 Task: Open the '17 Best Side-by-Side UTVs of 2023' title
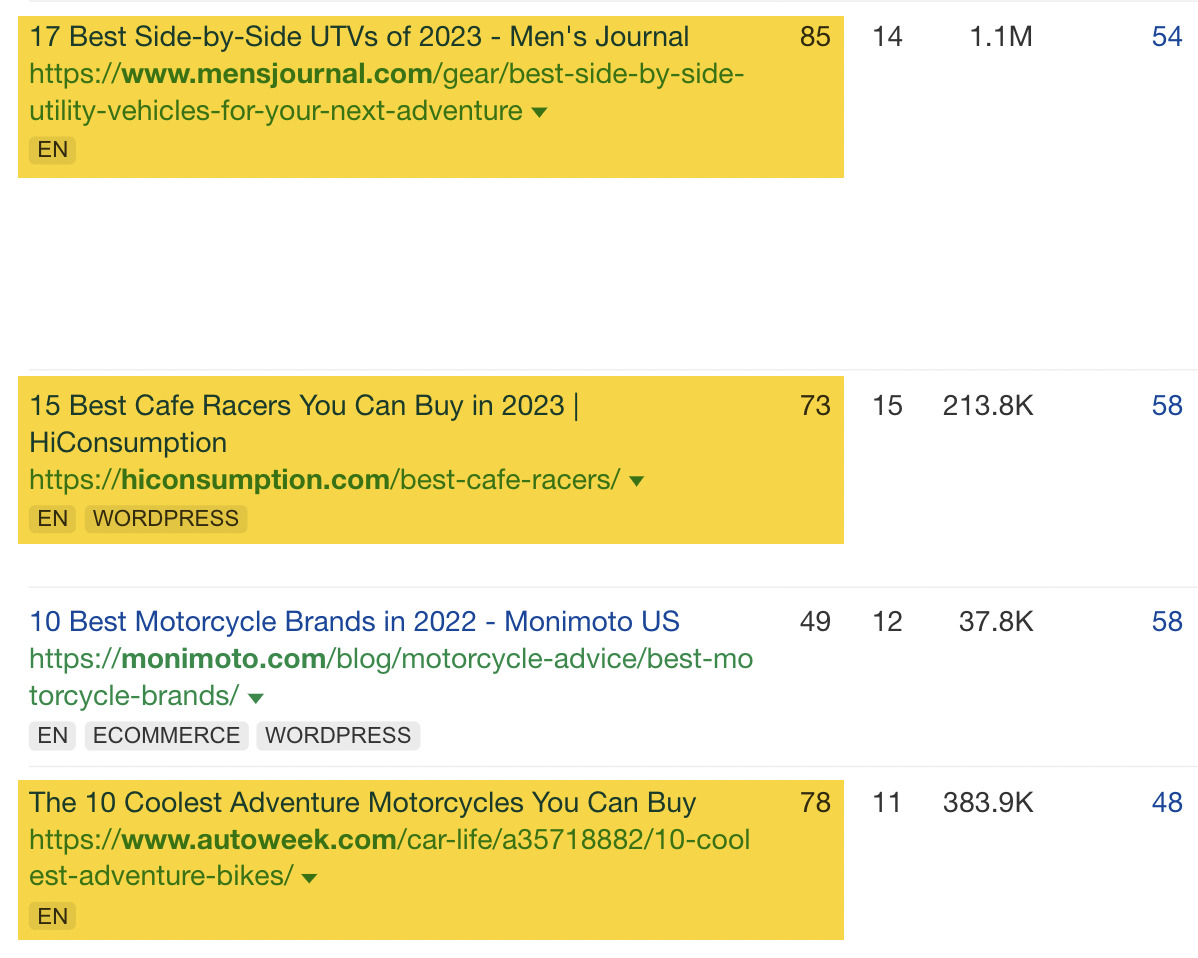359,36
